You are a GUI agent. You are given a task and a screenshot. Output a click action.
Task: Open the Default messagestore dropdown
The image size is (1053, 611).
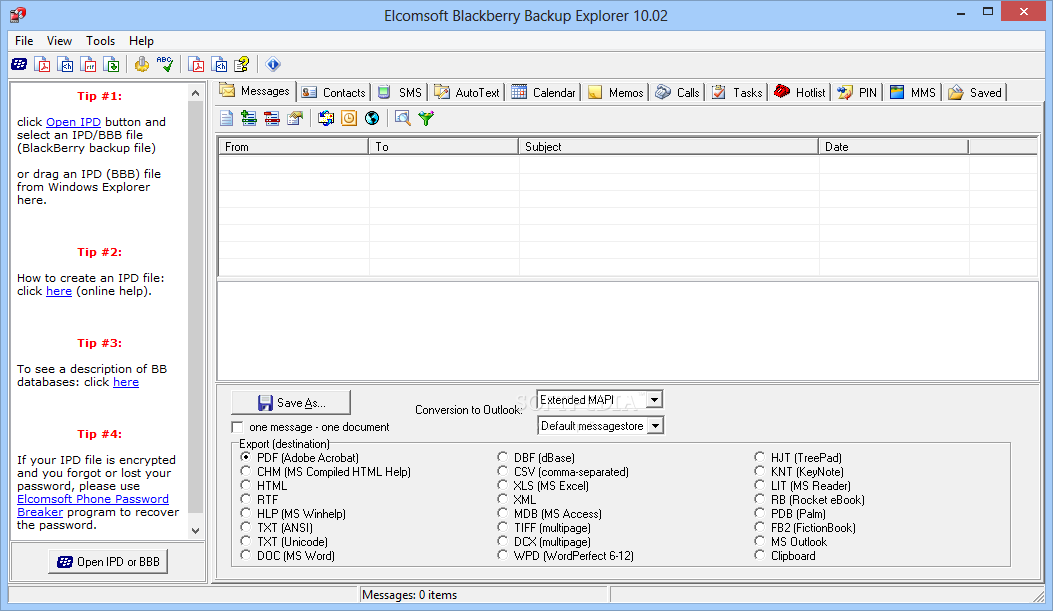(x=655, y=426)
